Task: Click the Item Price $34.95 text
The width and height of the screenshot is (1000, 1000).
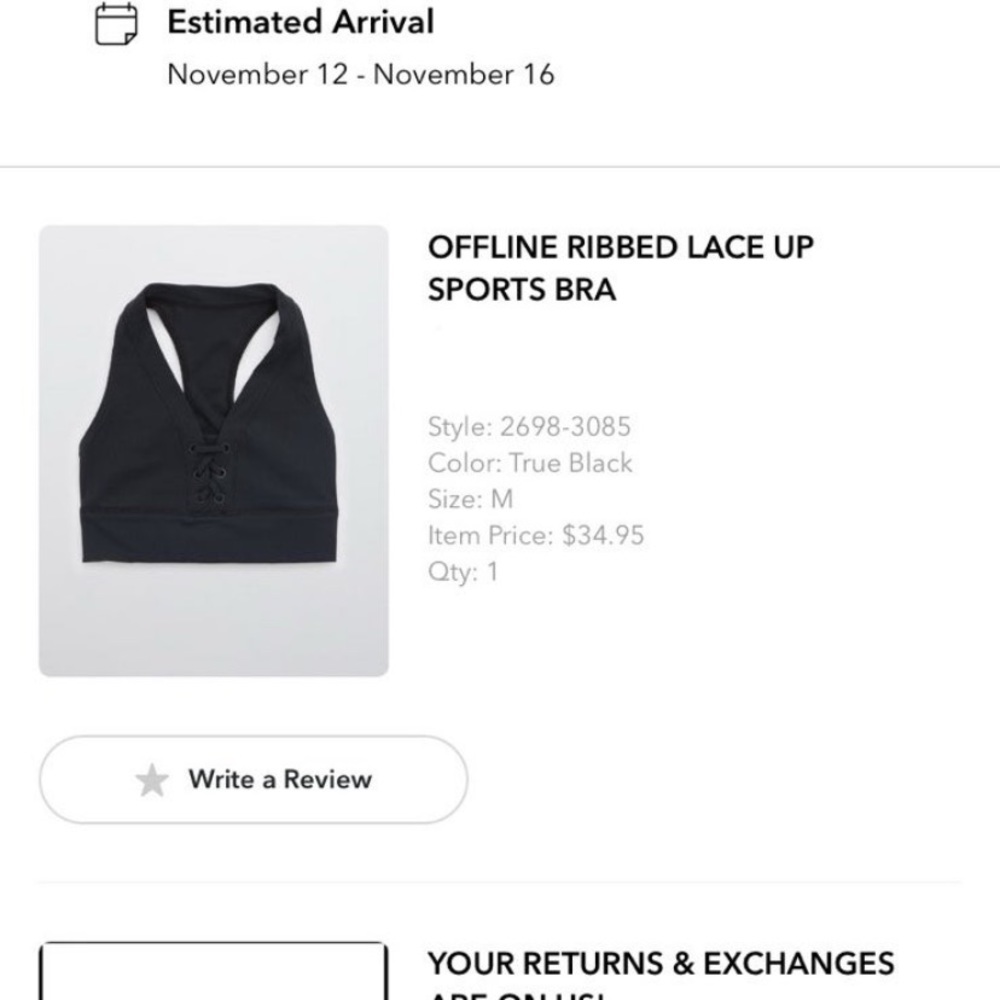Action: click(x=536, y=535)
